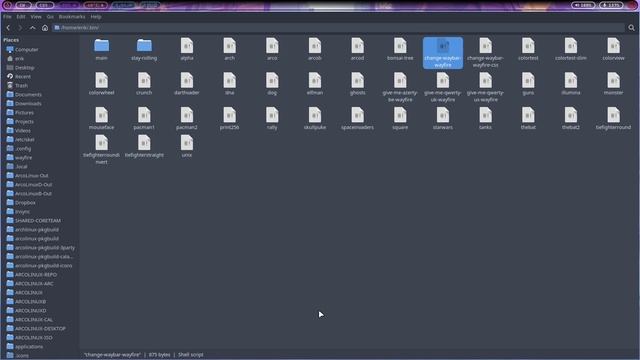The width and height of the screenshot is (640, 360).
Task: Open the Bookmarks menu
Action: (72, 17)
